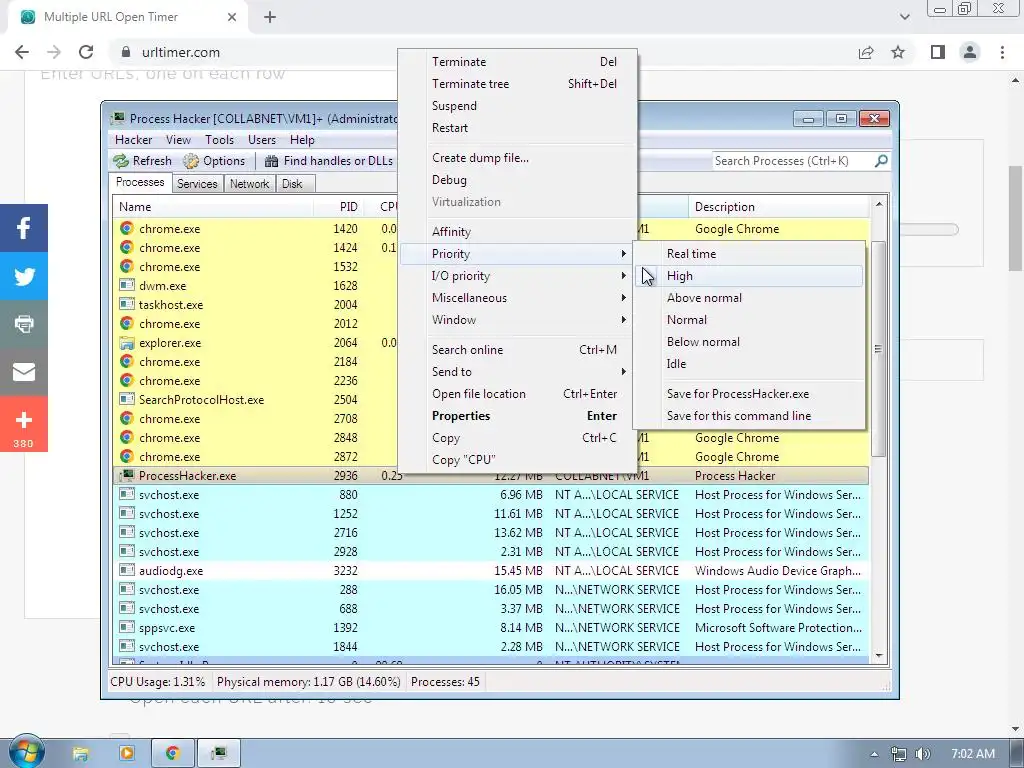Image resolution: width=1024 pixels, height=768 pixels.
Task: Click Find handles or DLLs binoculars
Action: 272,161
